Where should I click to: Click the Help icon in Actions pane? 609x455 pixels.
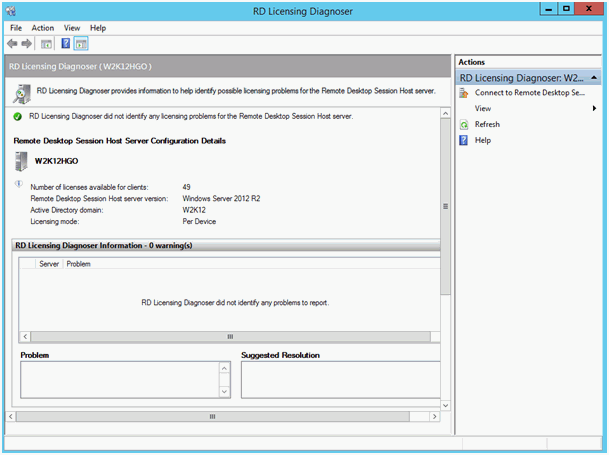[x=463, y=140]
